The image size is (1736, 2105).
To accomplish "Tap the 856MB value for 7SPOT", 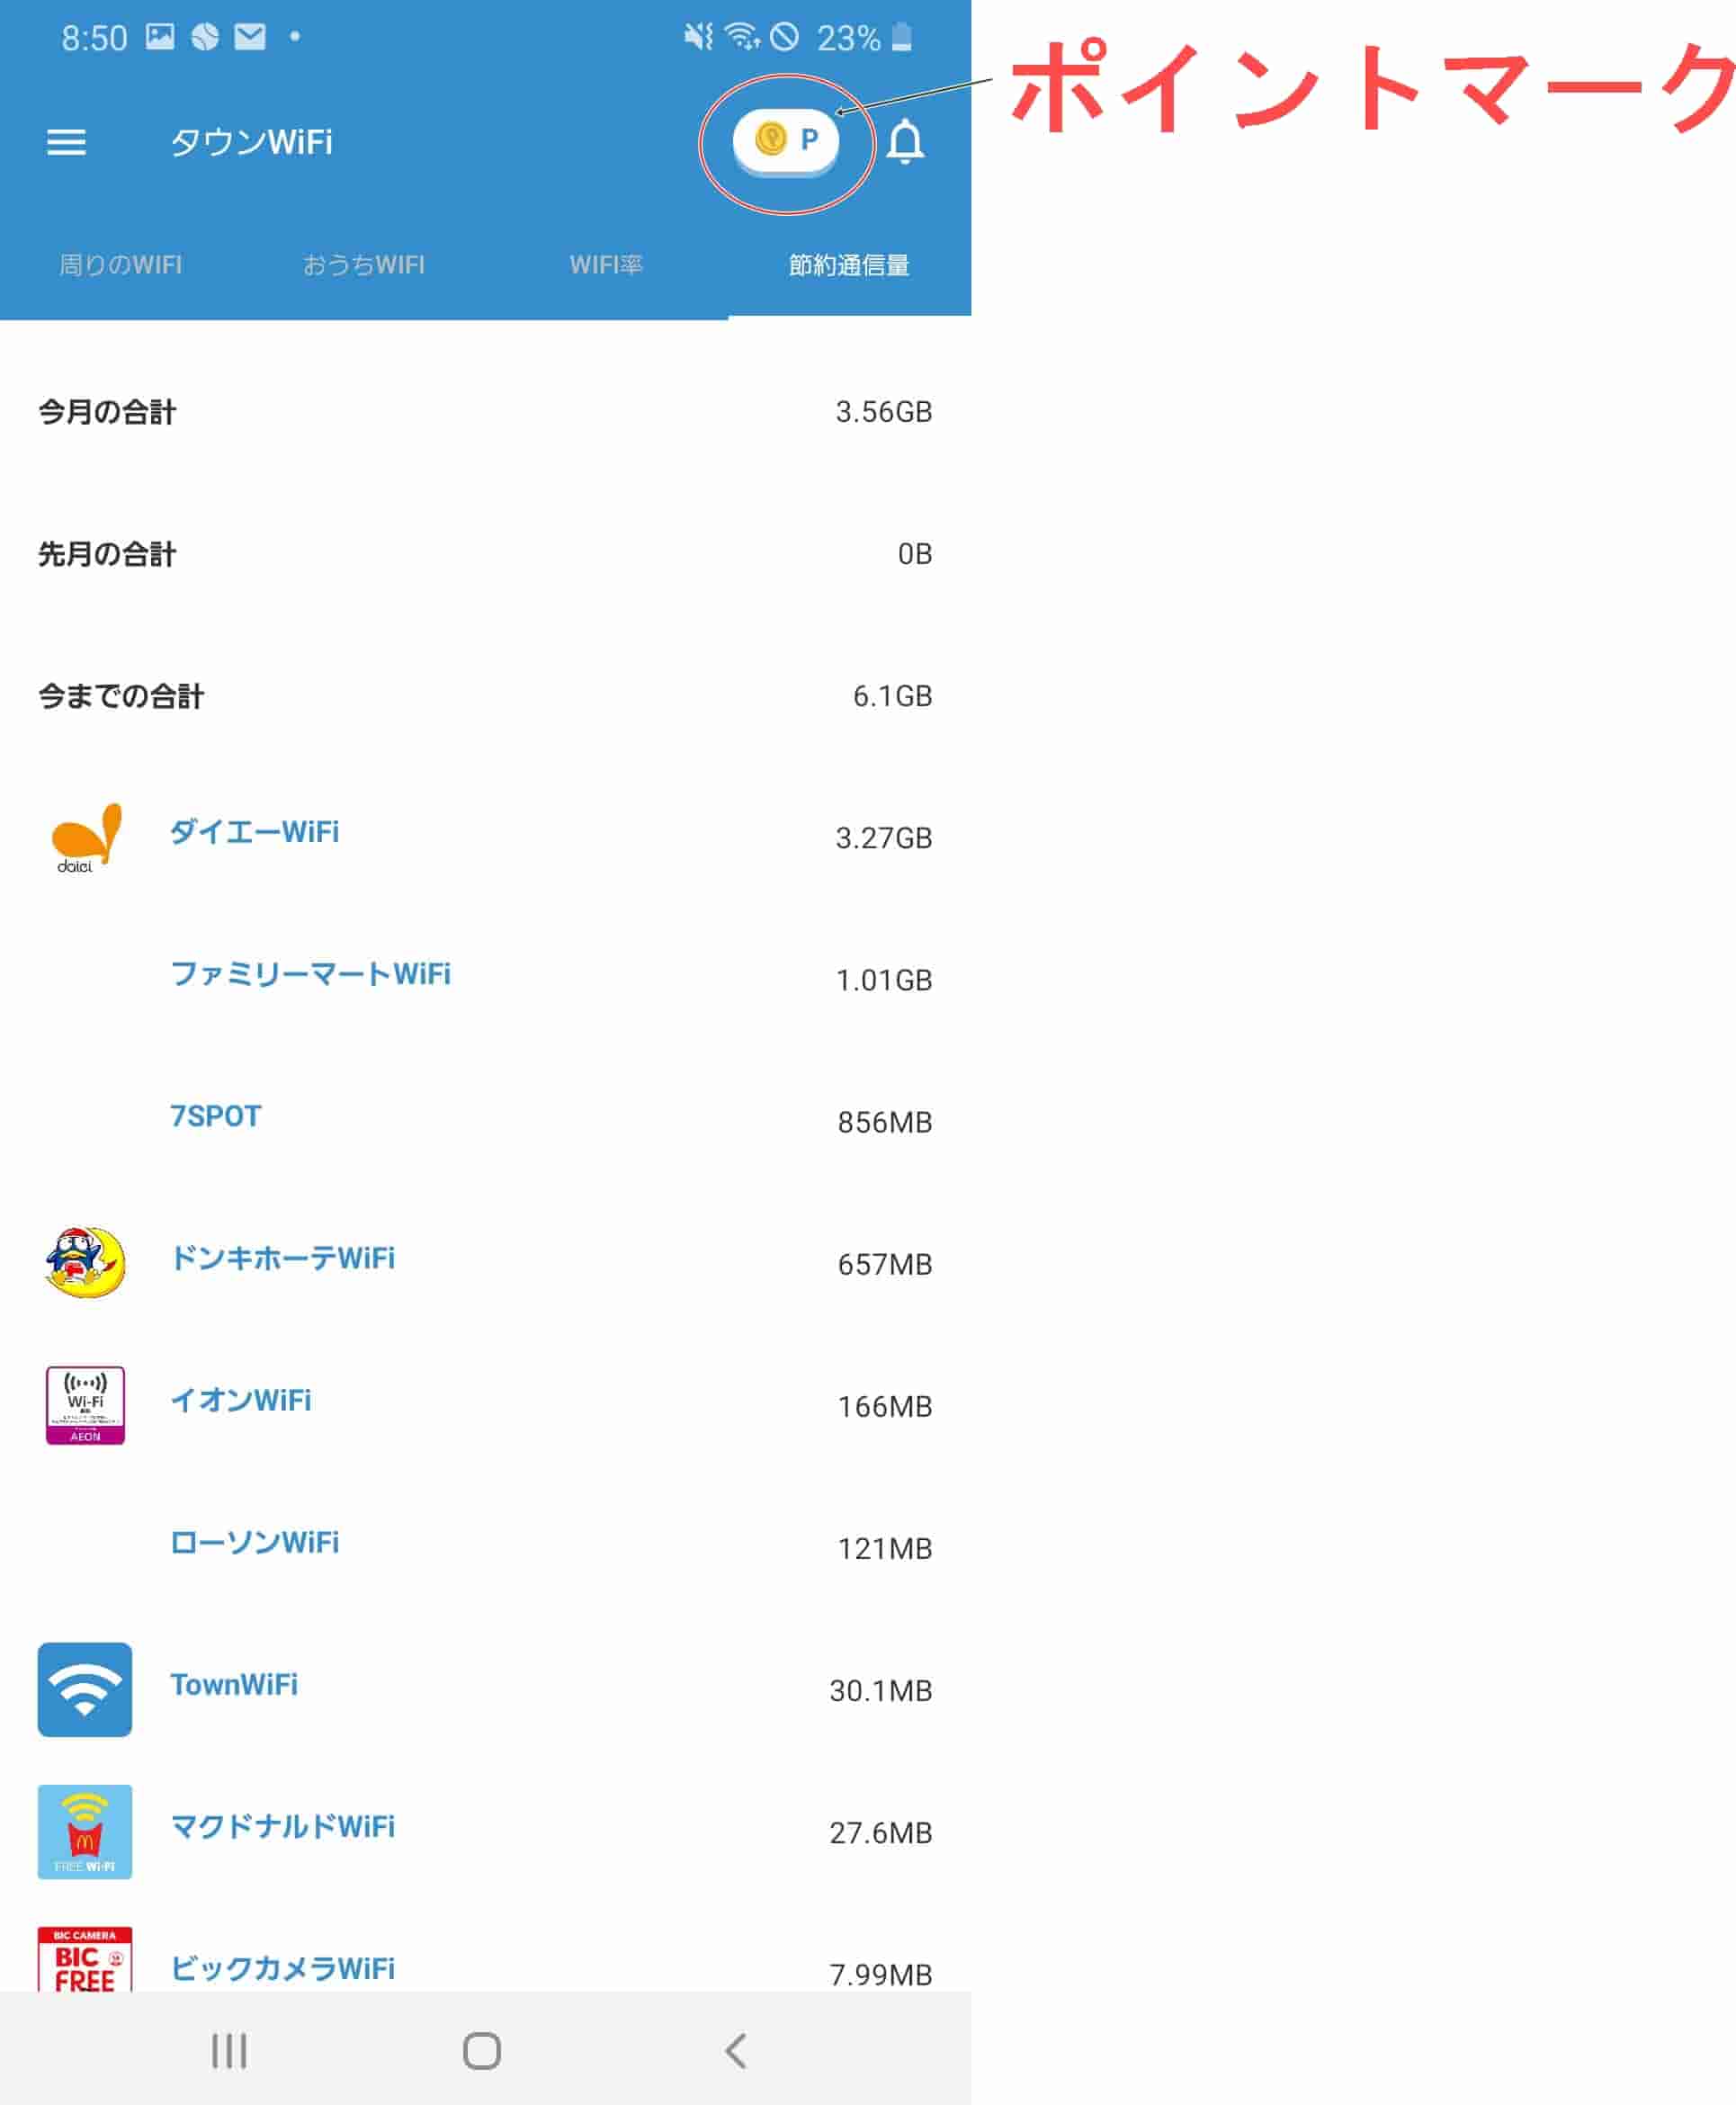I will point(885,1122).
